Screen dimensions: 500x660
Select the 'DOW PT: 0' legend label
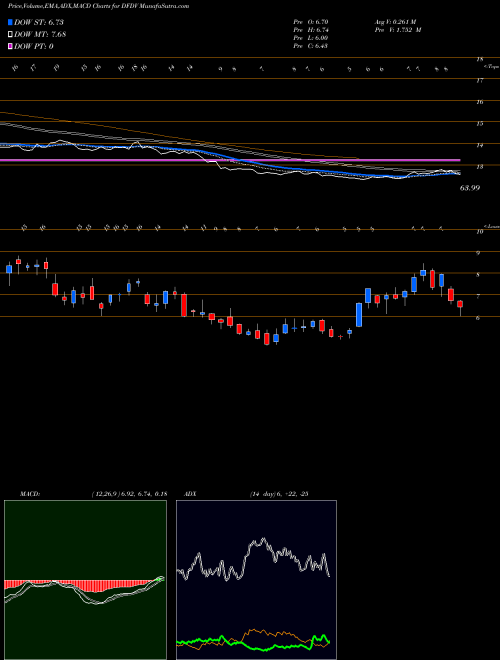pyautogui.click(x=33, y=46)
